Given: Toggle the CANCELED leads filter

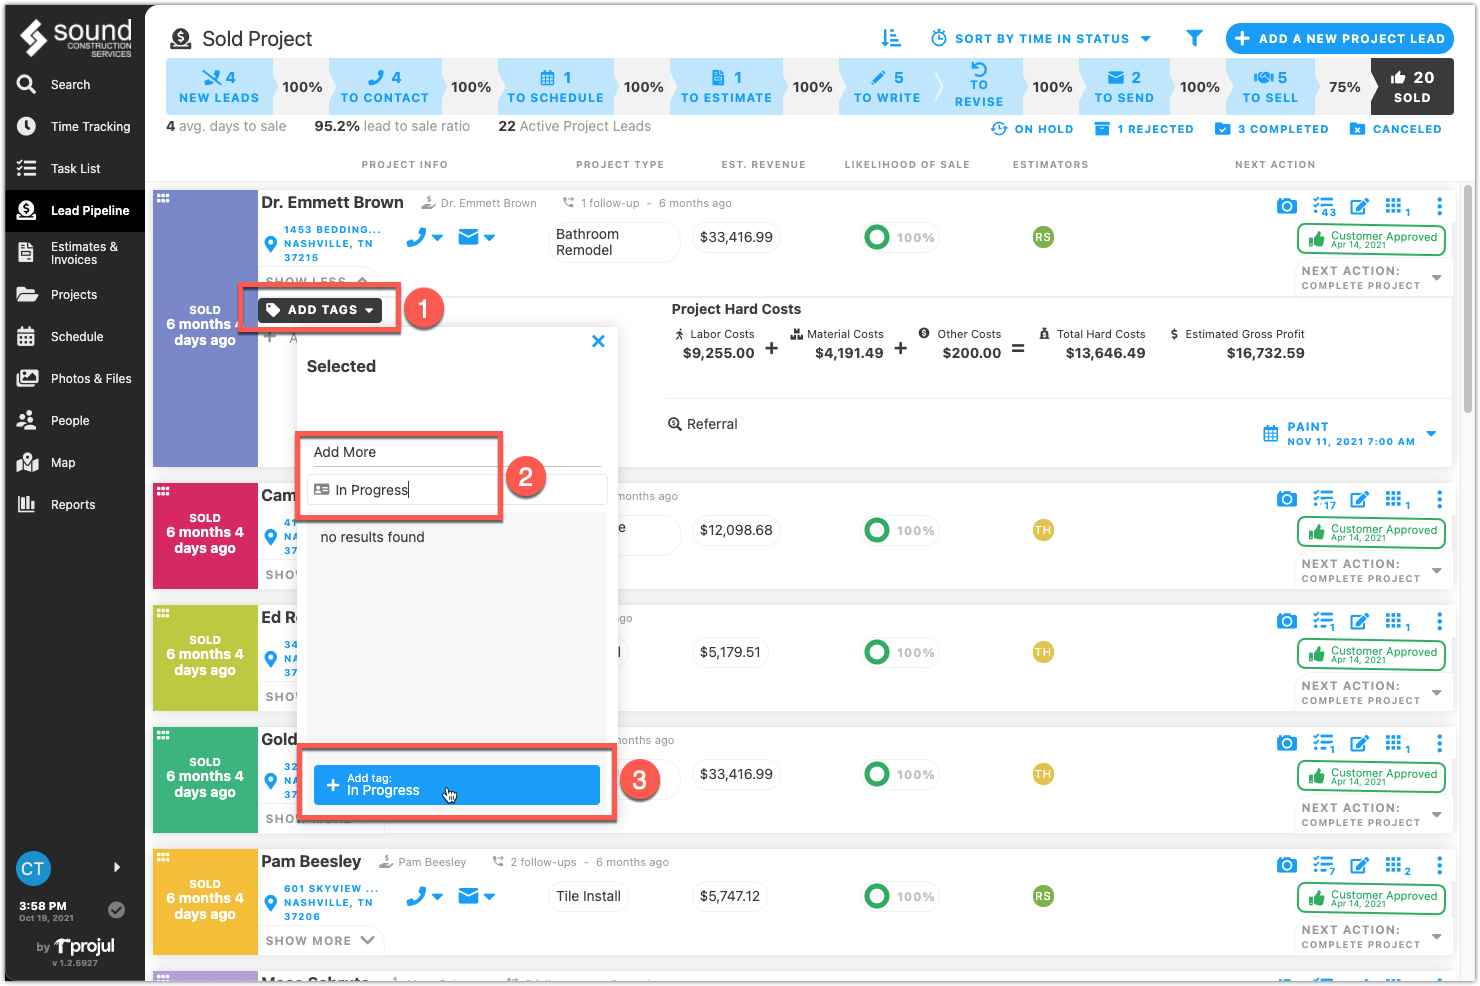Looking at the screenshot, I should point(1396,128).
